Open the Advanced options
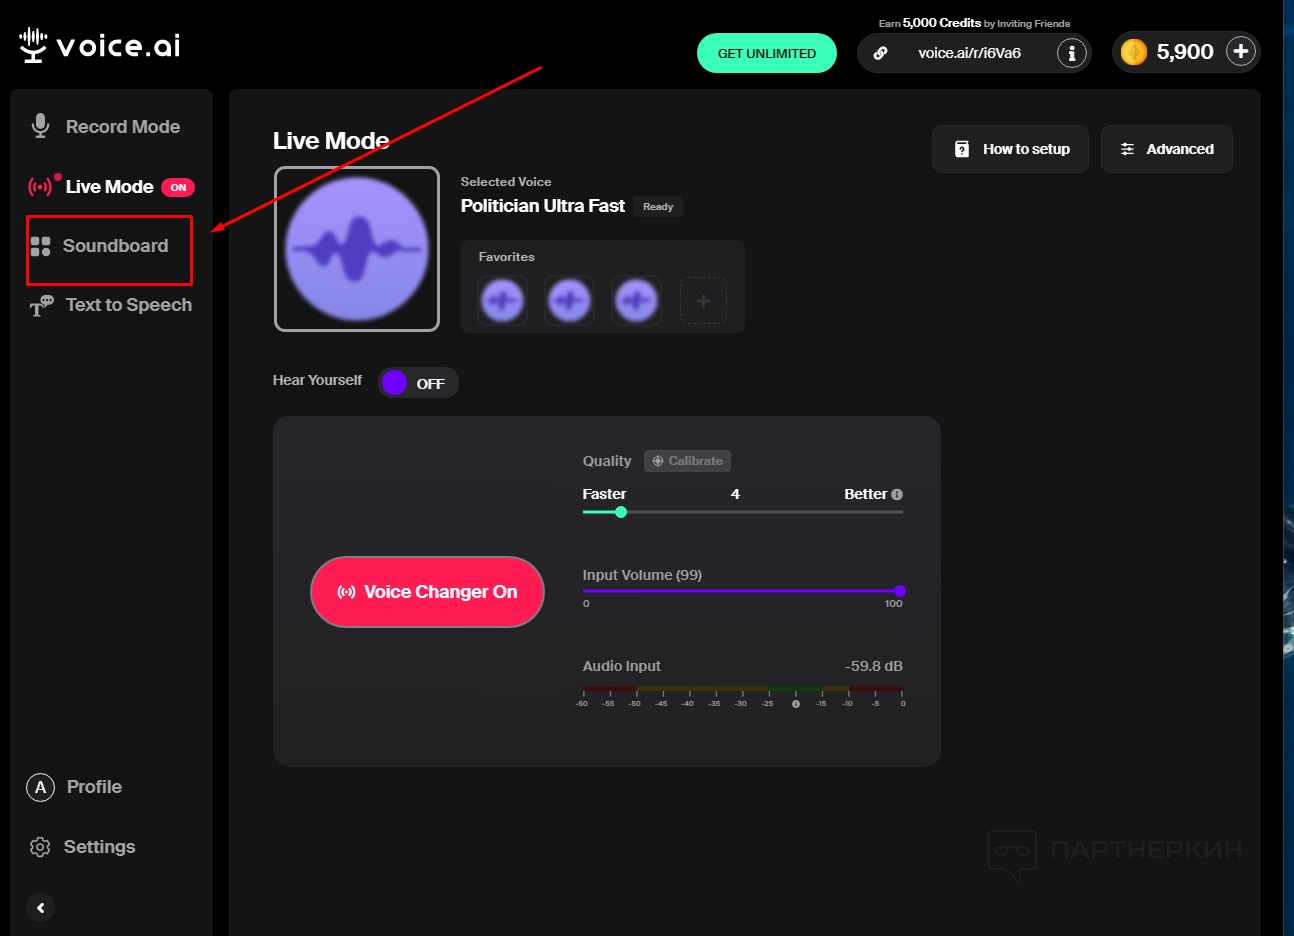 (x=1167, y=149)
